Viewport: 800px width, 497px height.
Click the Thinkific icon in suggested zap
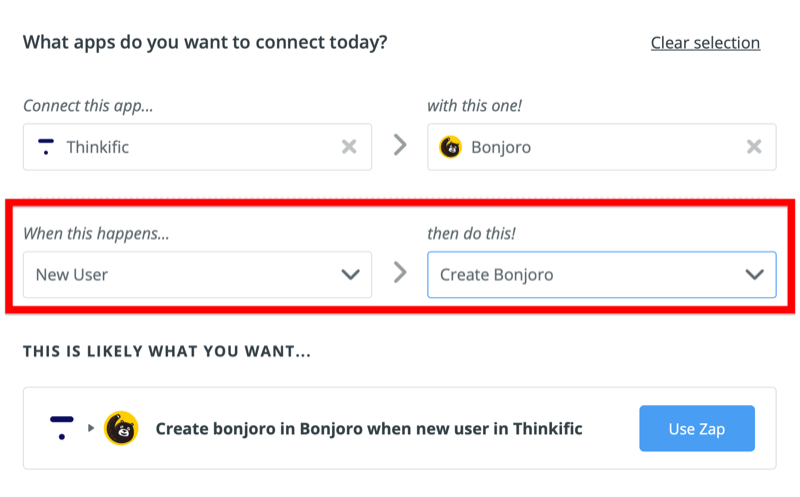62,428
